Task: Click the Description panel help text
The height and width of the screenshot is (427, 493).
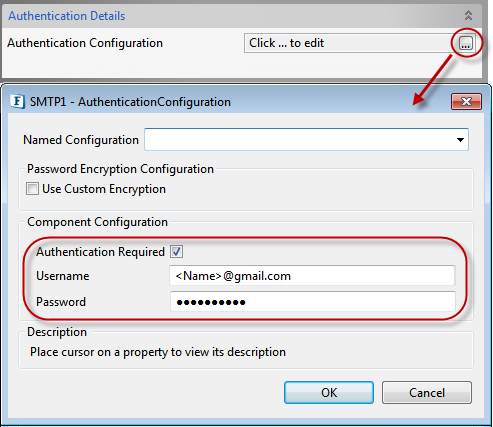Action: 158,352
